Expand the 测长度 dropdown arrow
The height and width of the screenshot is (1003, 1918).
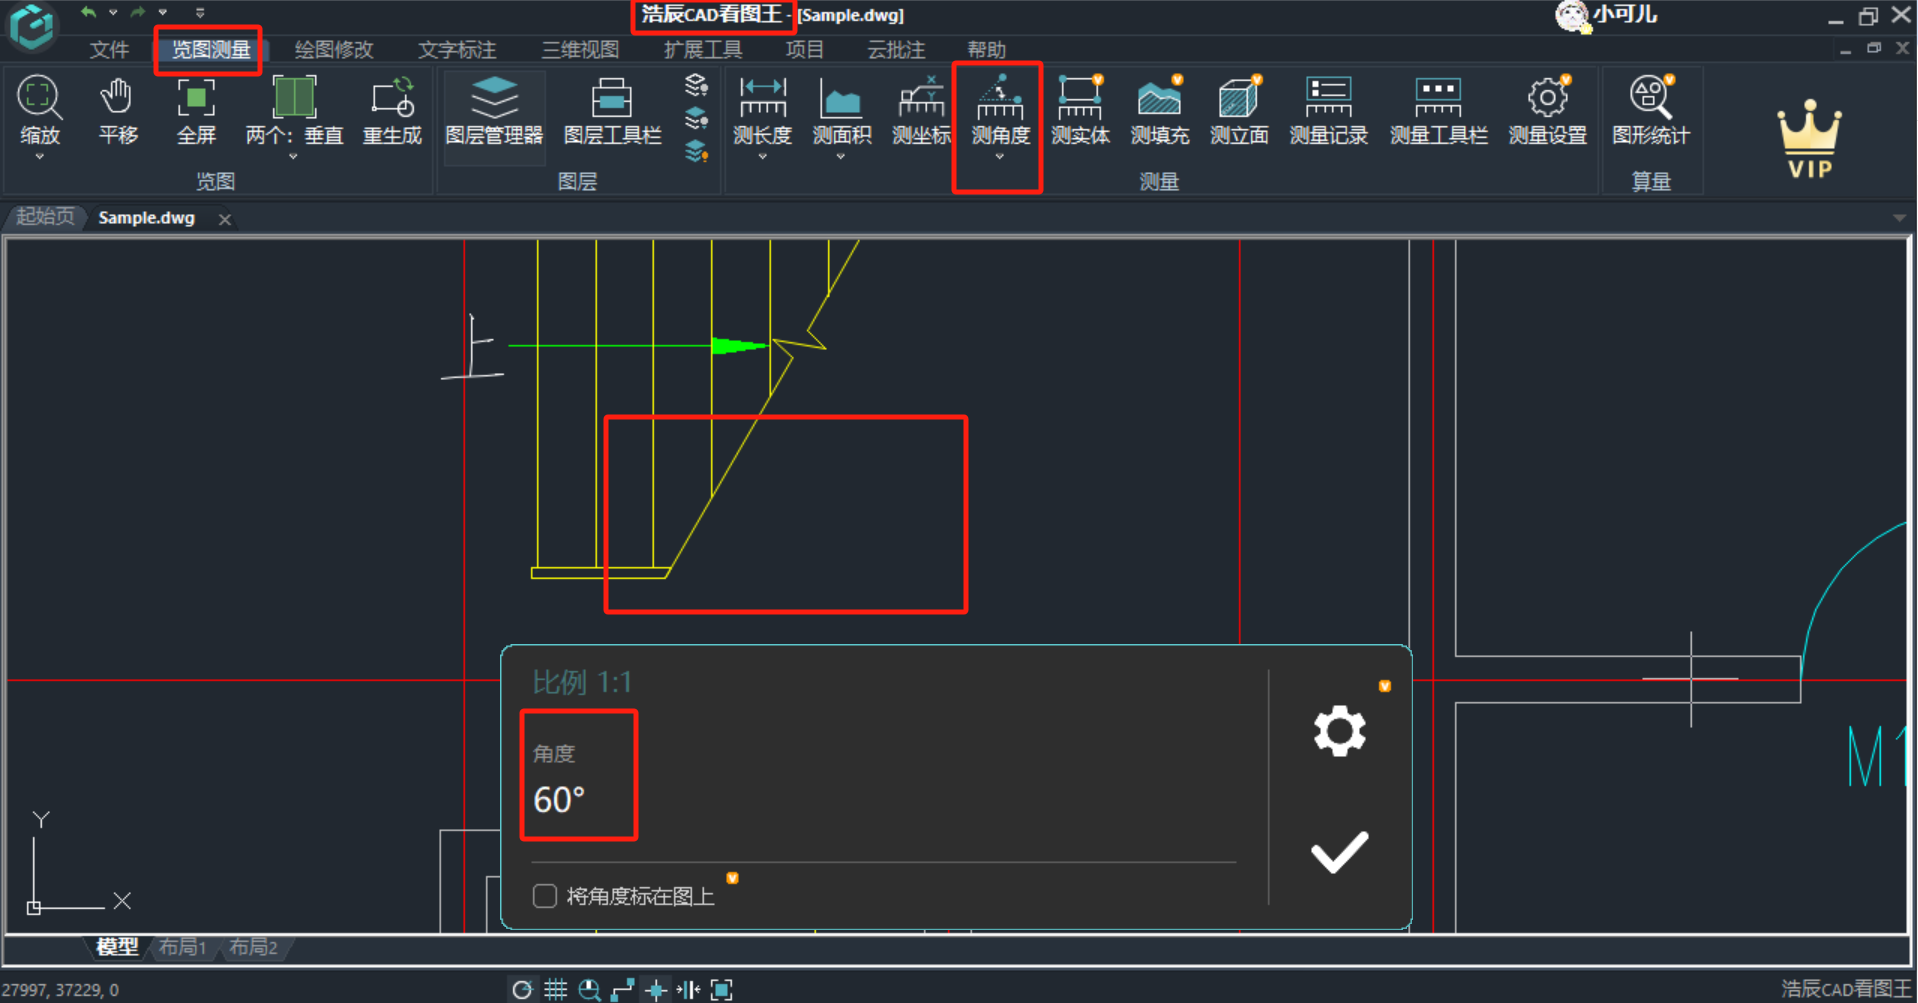[762, 157]
